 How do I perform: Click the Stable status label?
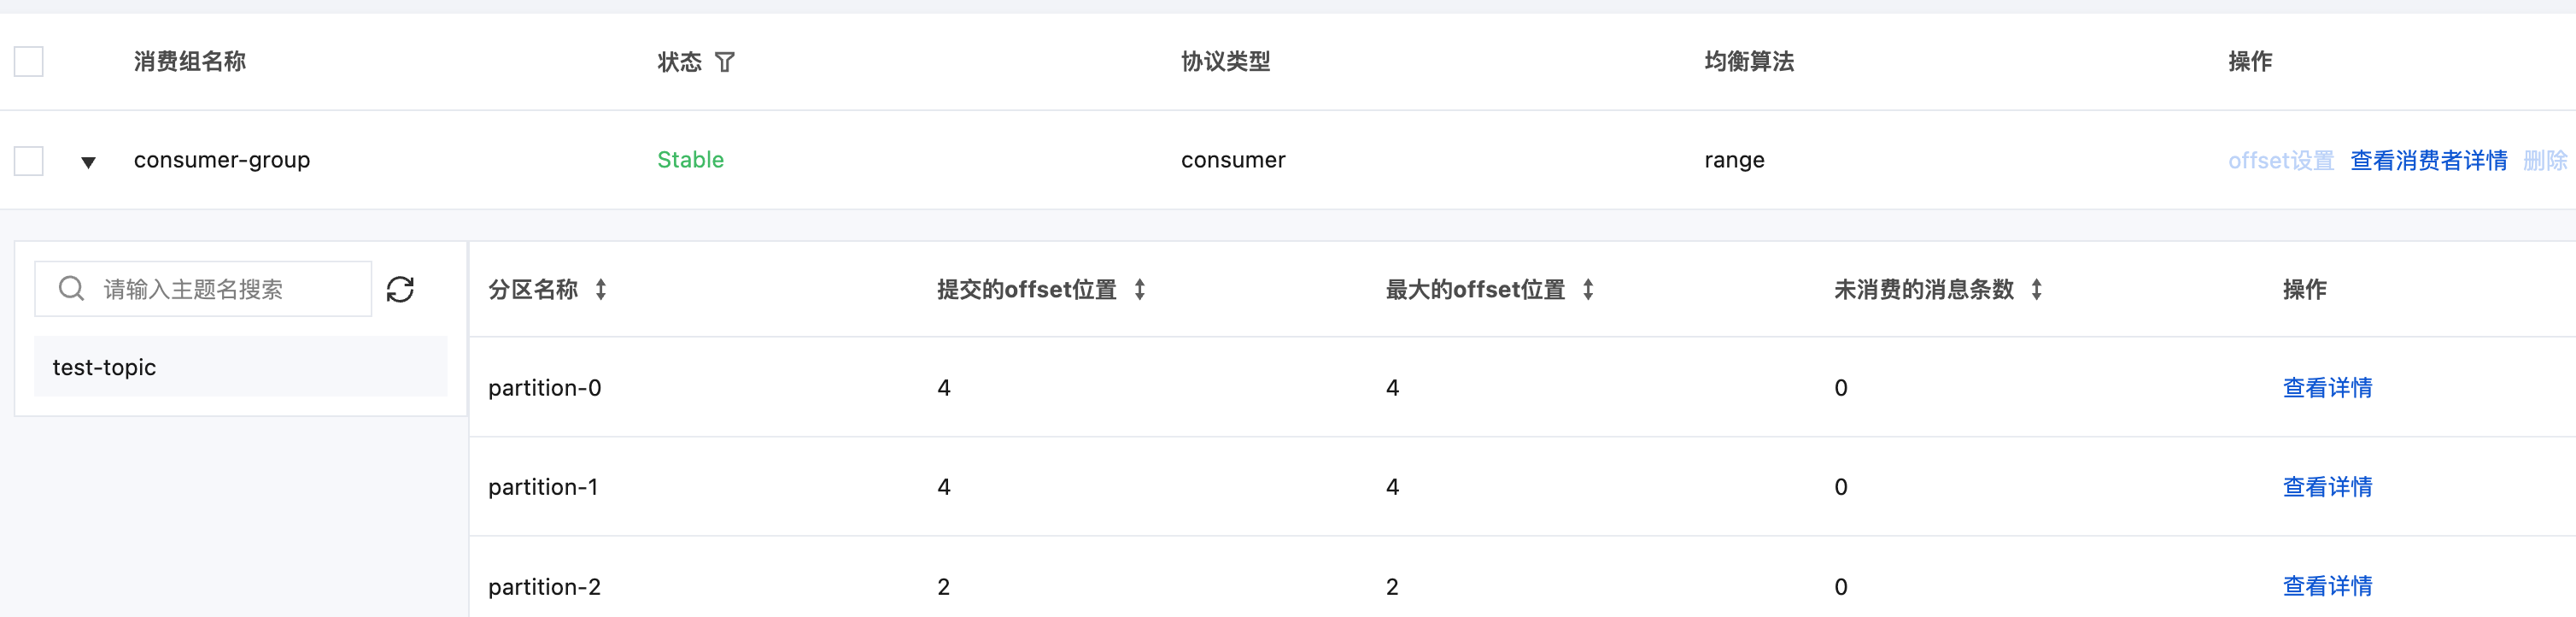click(x=690, y=160)
